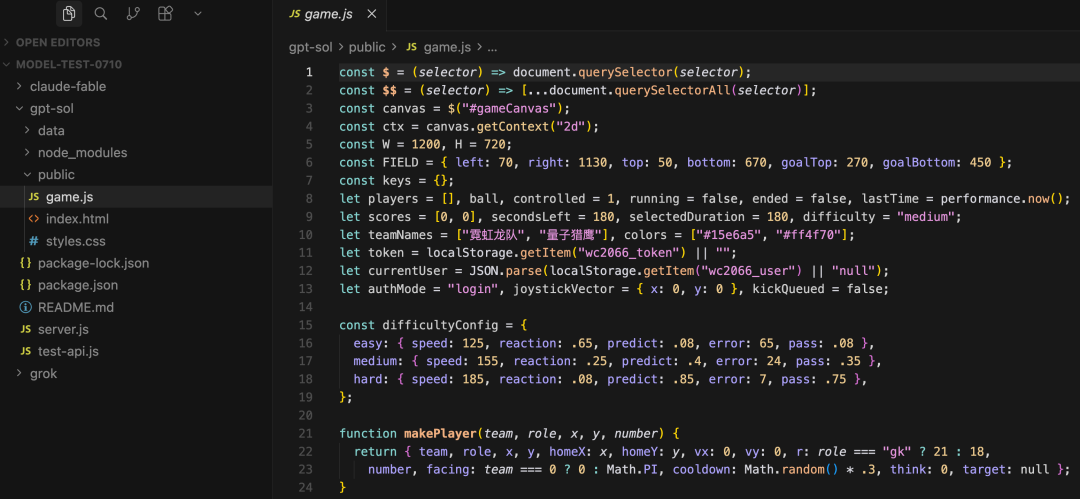Open package.json file

coord(136,285)
